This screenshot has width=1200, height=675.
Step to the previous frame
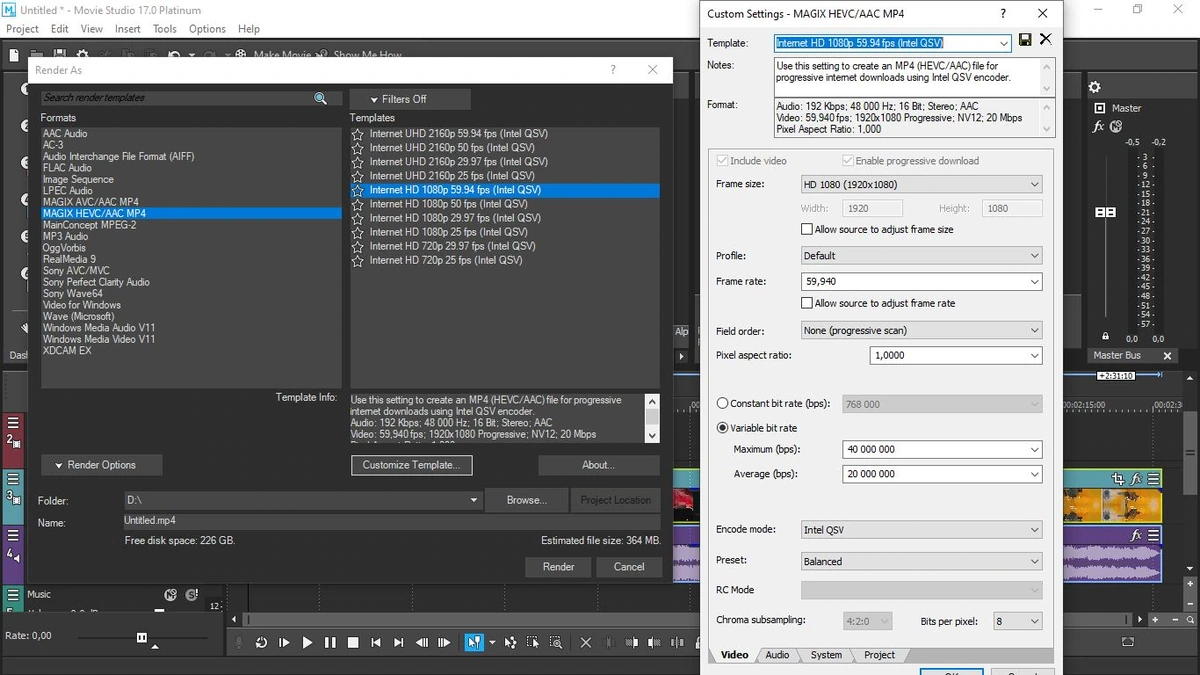coord(422,643)
